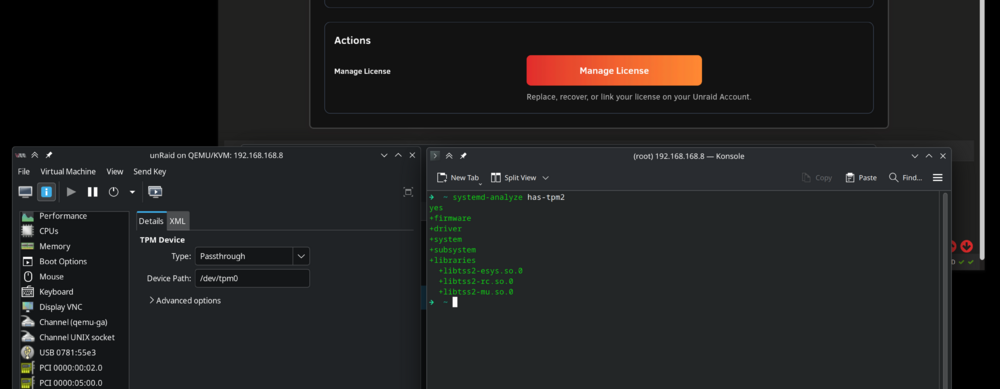
Task: Open the Konsole terminal icon window menu
Action: [x=434, y=156]
